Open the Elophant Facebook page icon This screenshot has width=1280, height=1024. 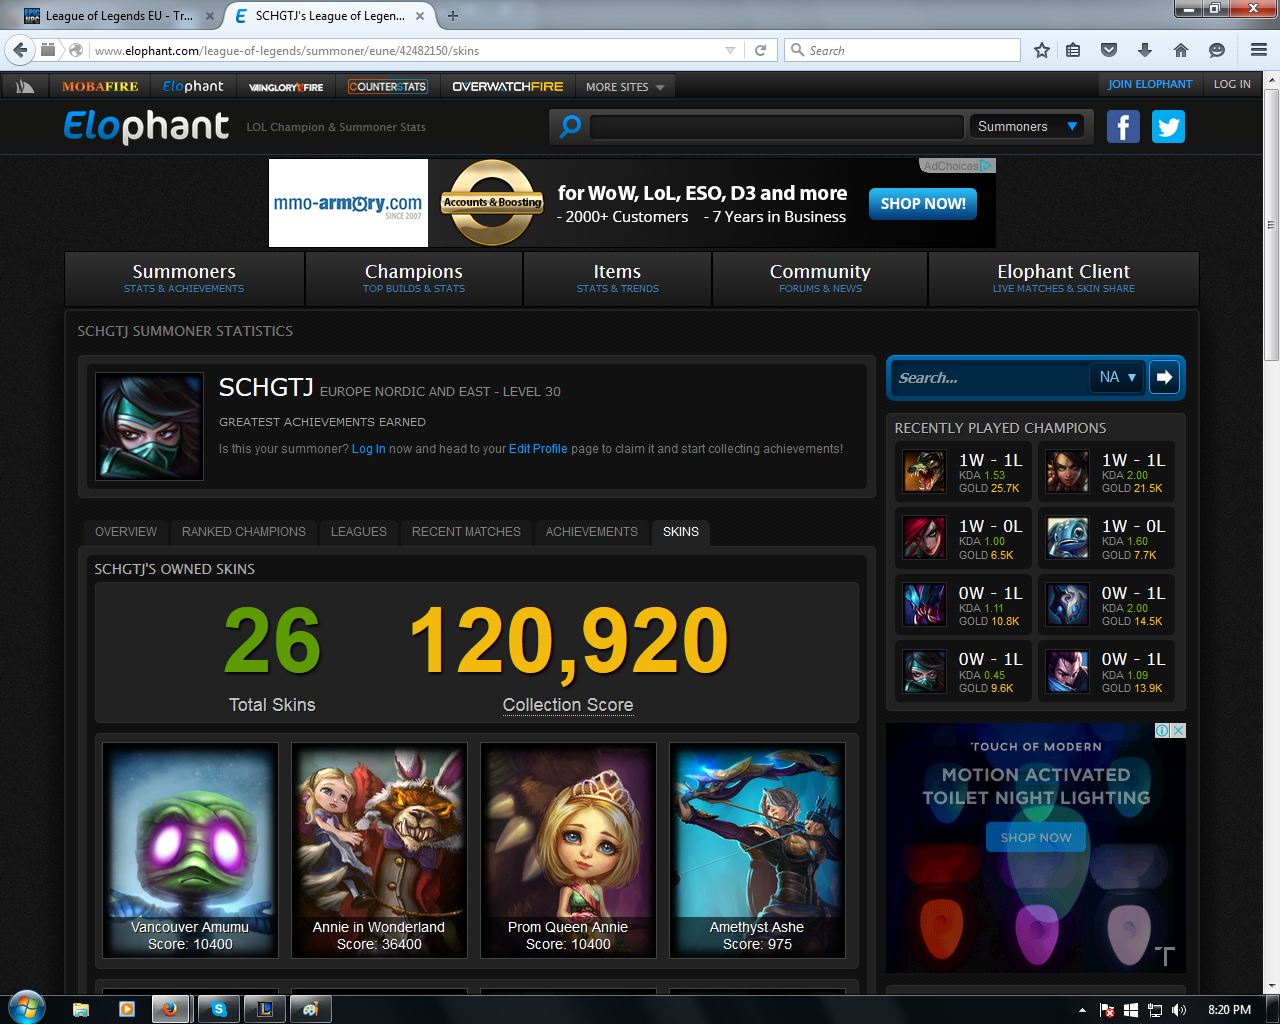(x=1123, y=127)
